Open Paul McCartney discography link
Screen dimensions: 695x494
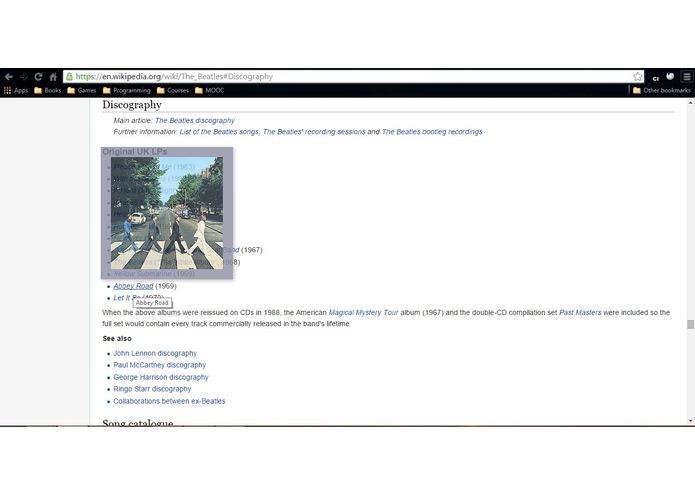point(160,365)
